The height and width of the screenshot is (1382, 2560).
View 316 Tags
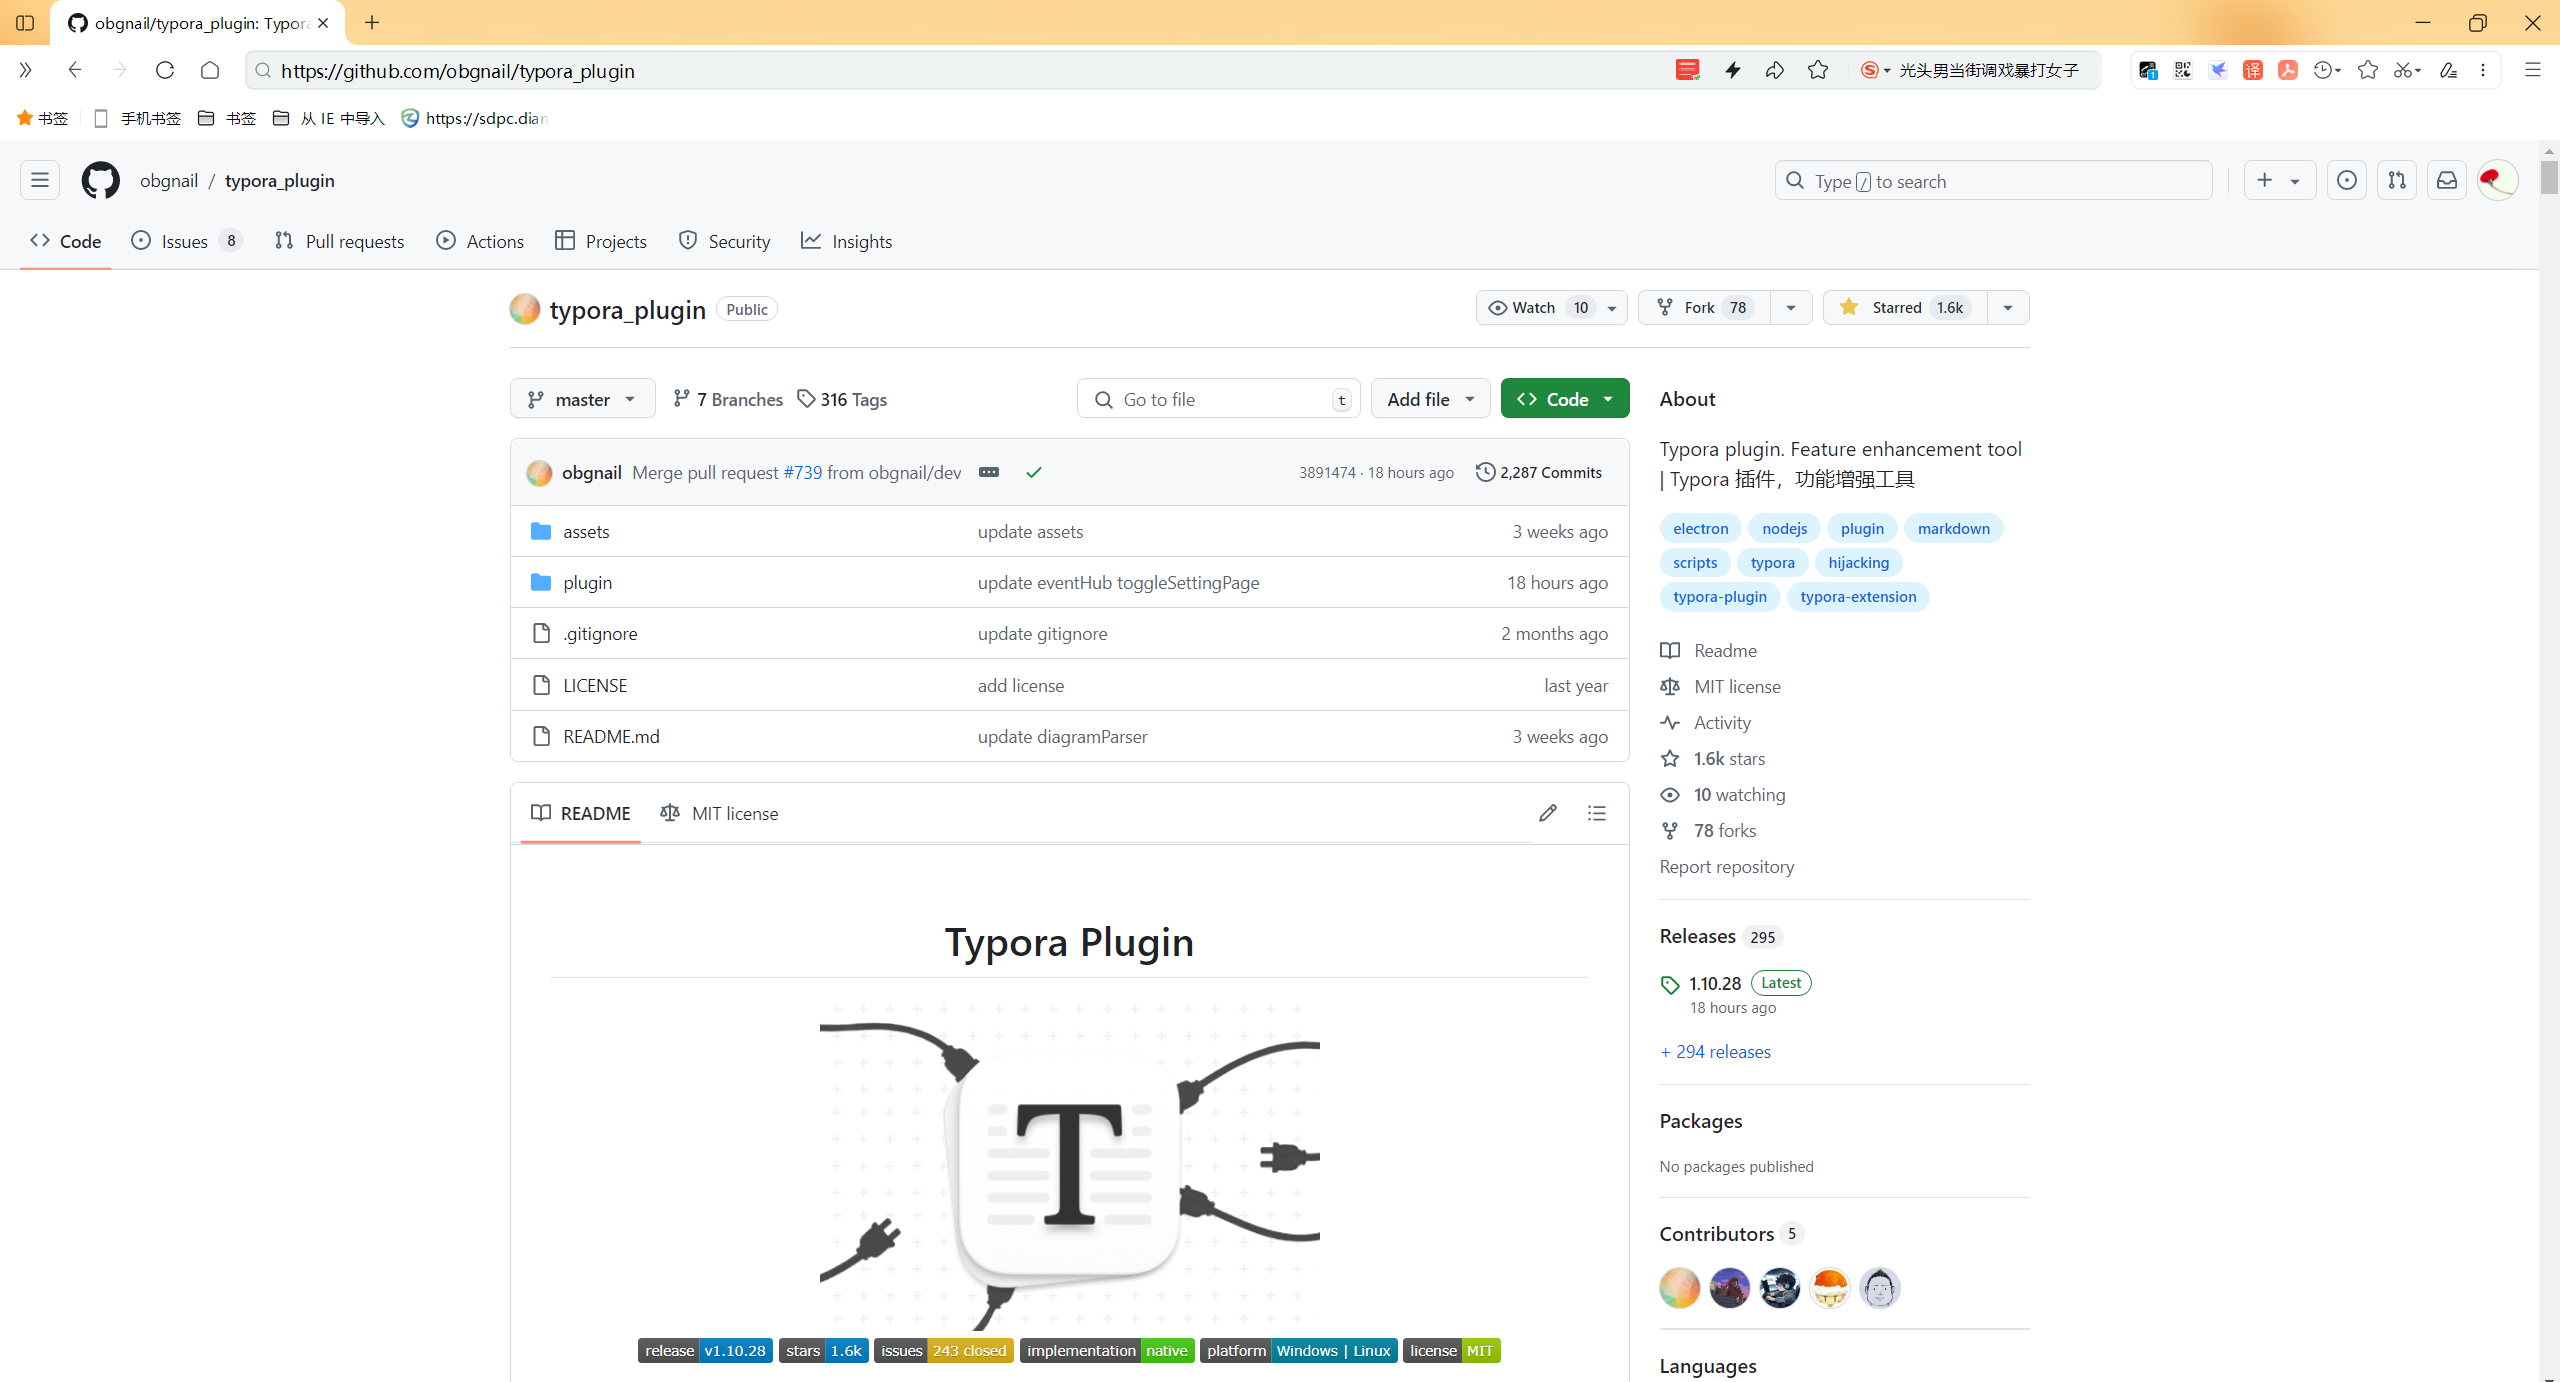[842, 399]
